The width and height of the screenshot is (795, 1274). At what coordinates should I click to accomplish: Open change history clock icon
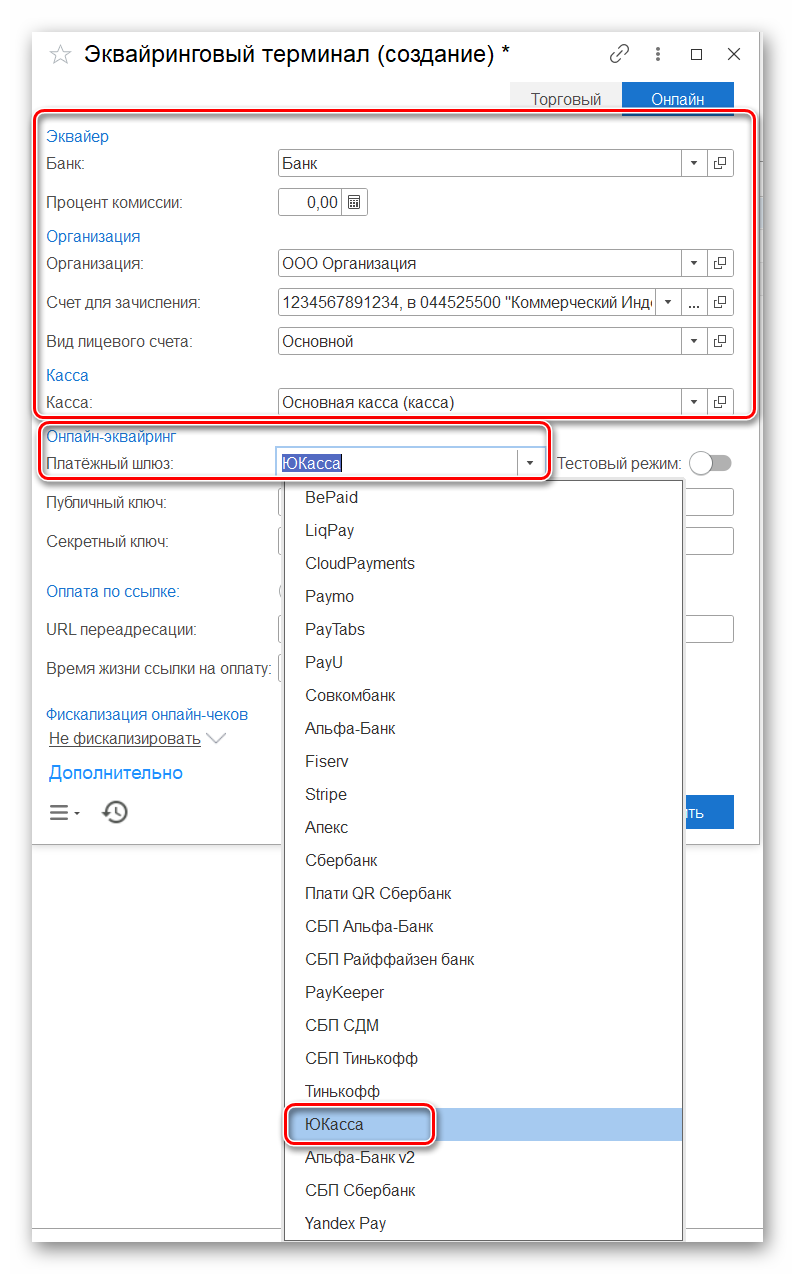click(115, 812)
